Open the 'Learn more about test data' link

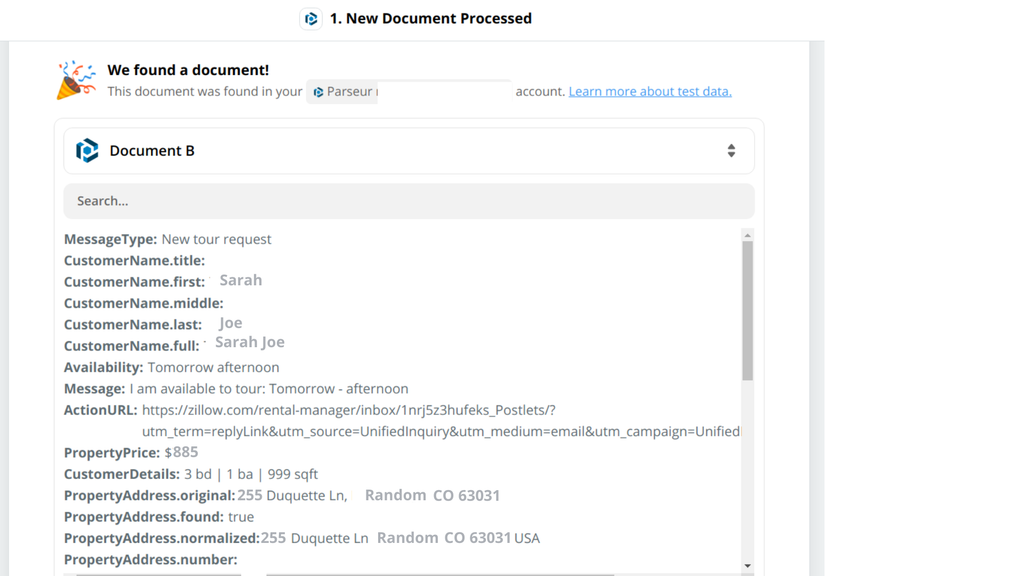point(649,91)
